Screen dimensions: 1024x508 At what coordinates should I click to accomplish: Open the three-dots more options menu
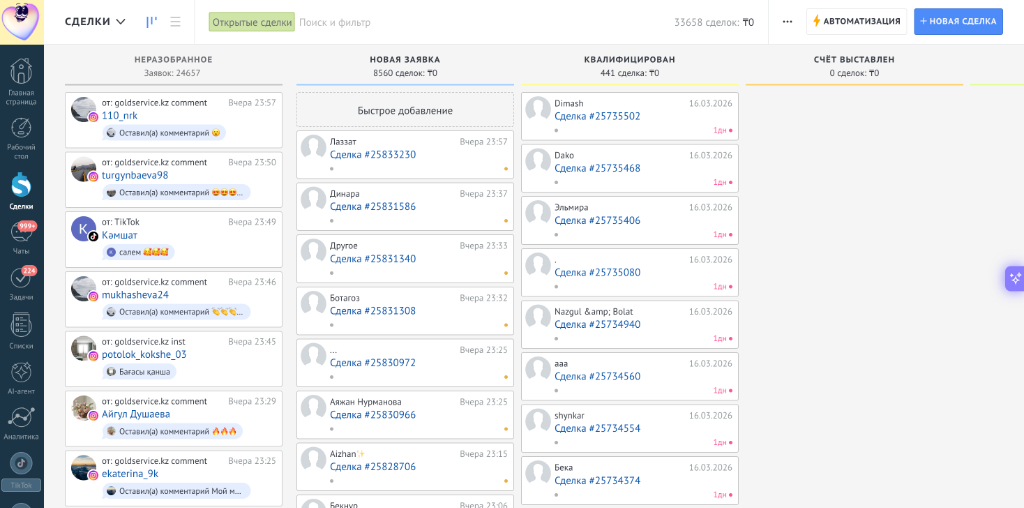pos(787,22)
